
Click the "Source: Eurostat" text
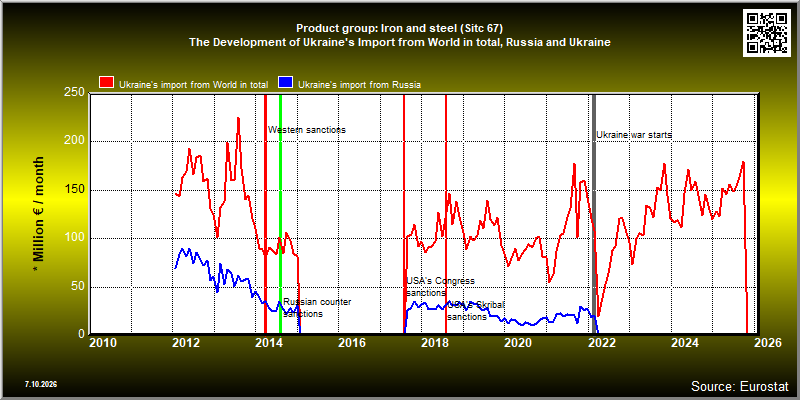click(x=740, y=386)
